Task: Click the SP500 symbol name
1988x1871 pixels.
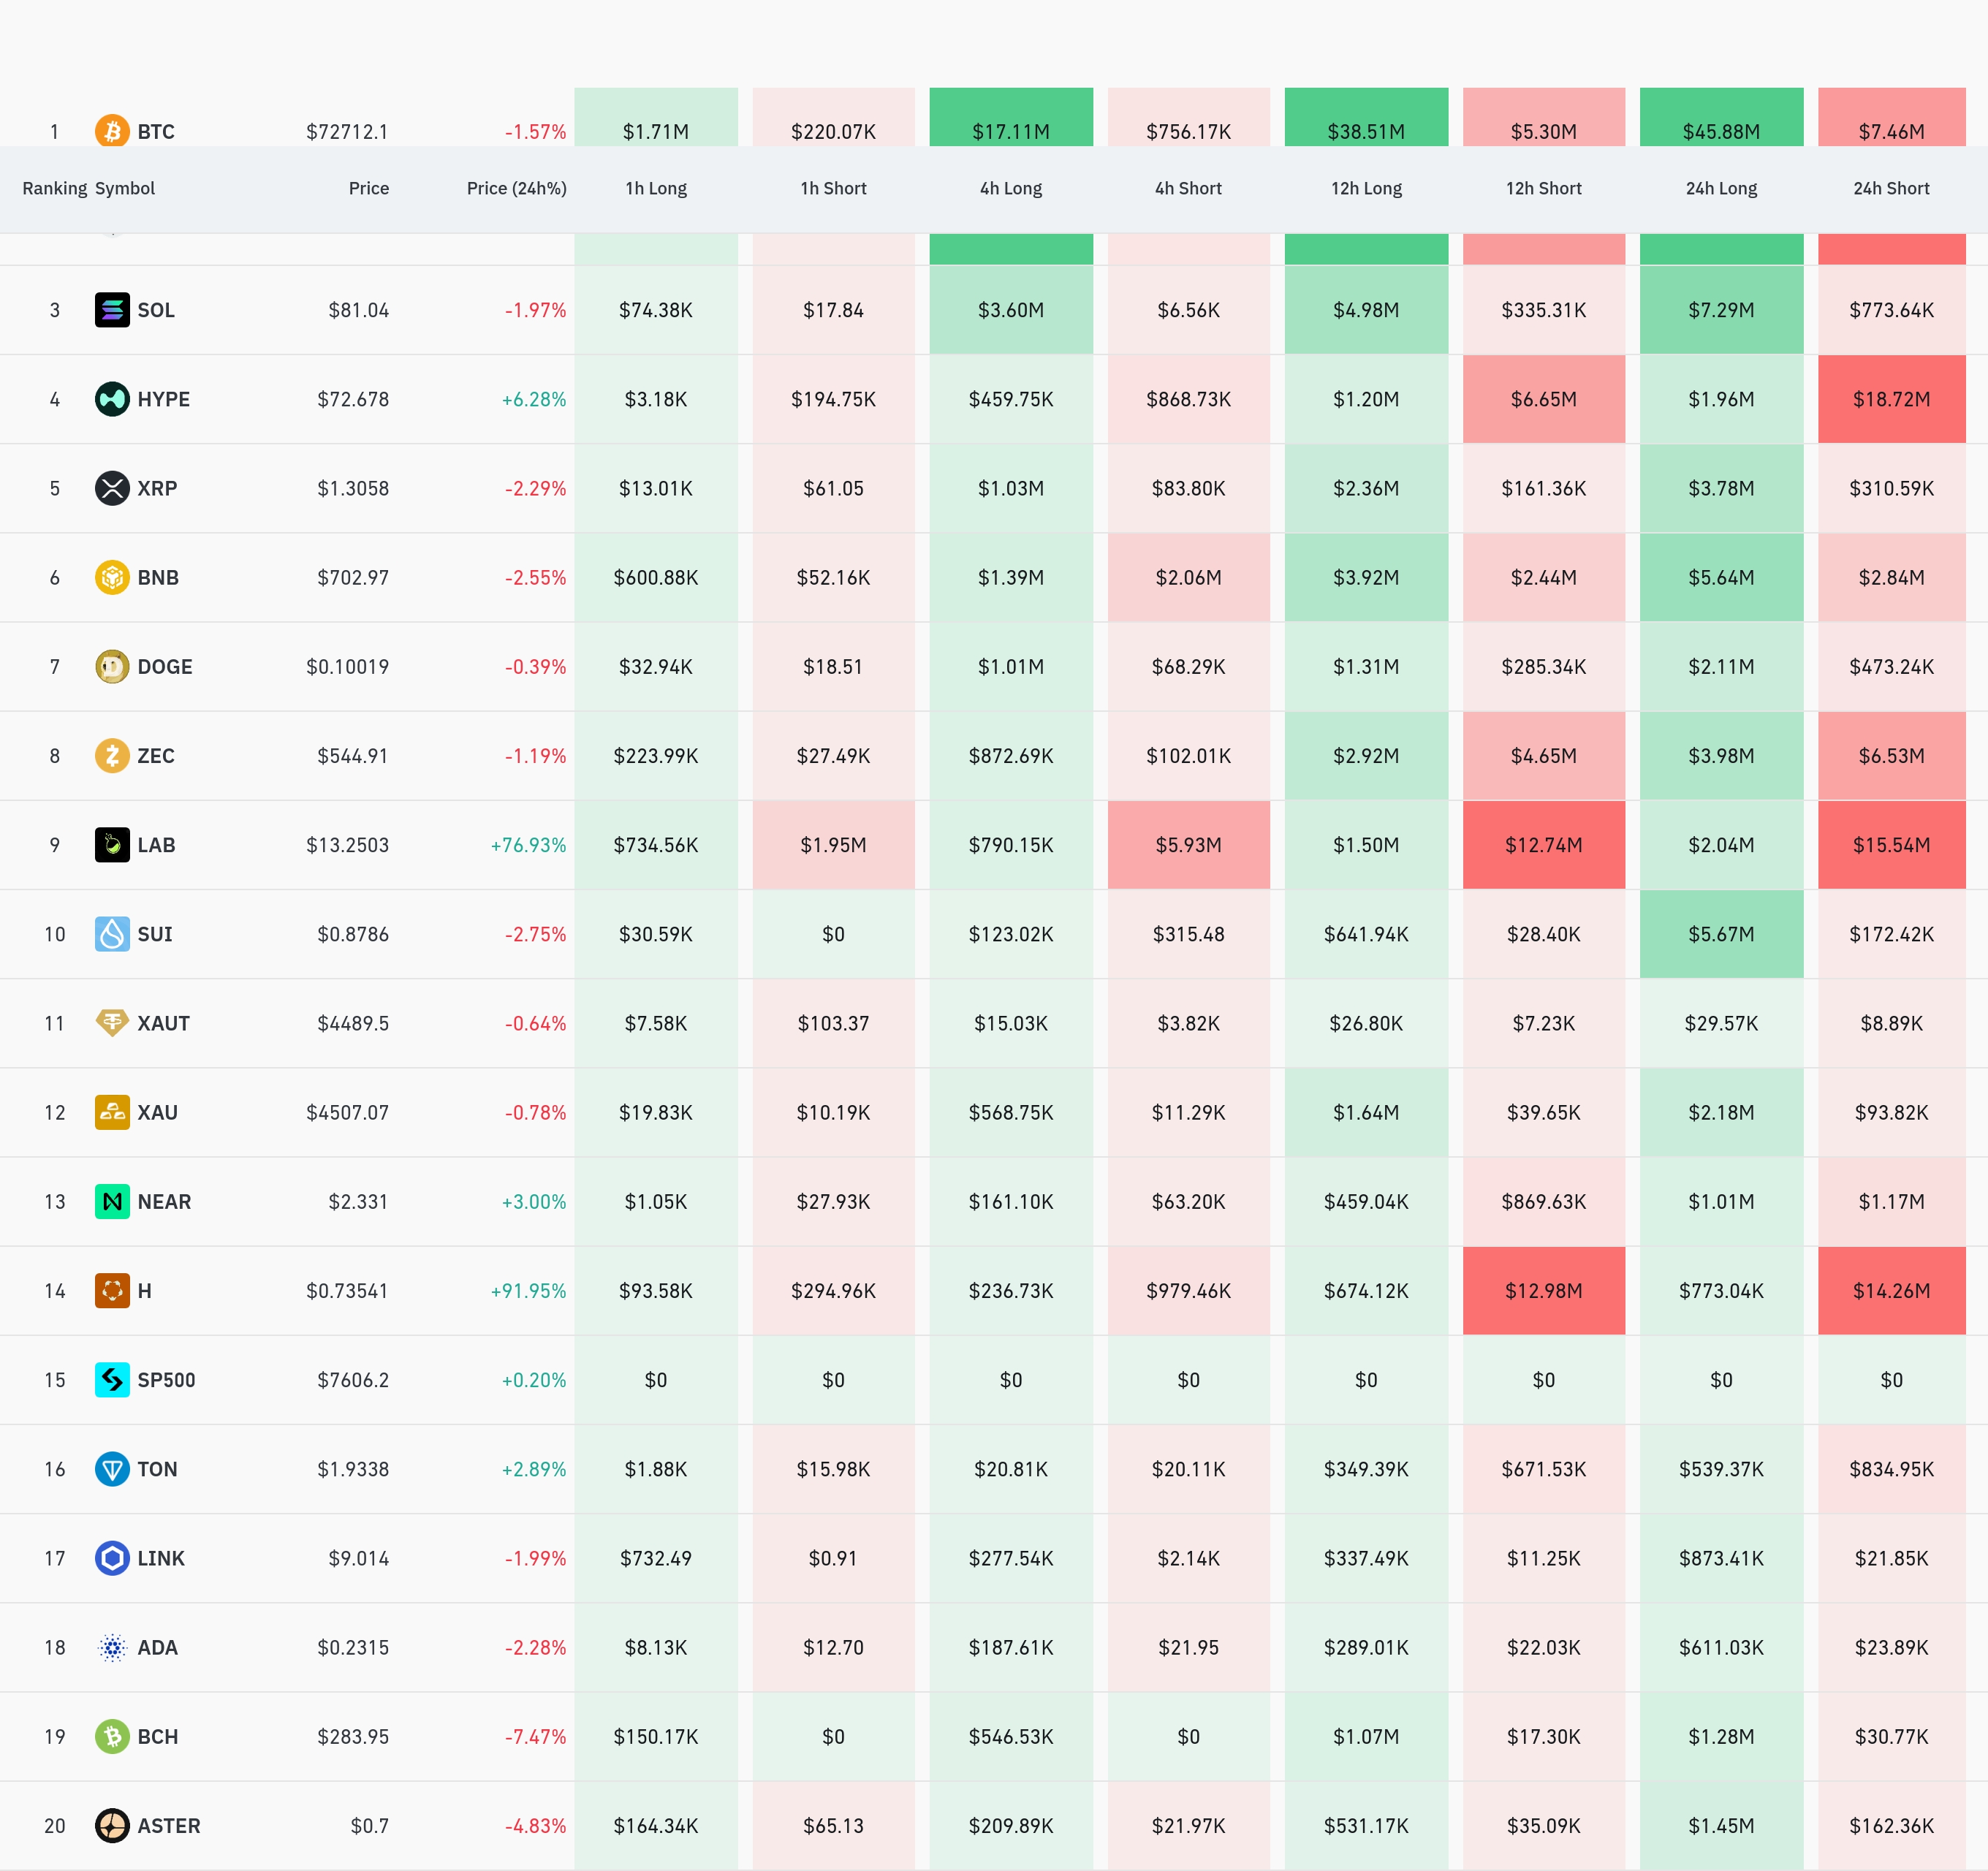Action: [167, 1380]
